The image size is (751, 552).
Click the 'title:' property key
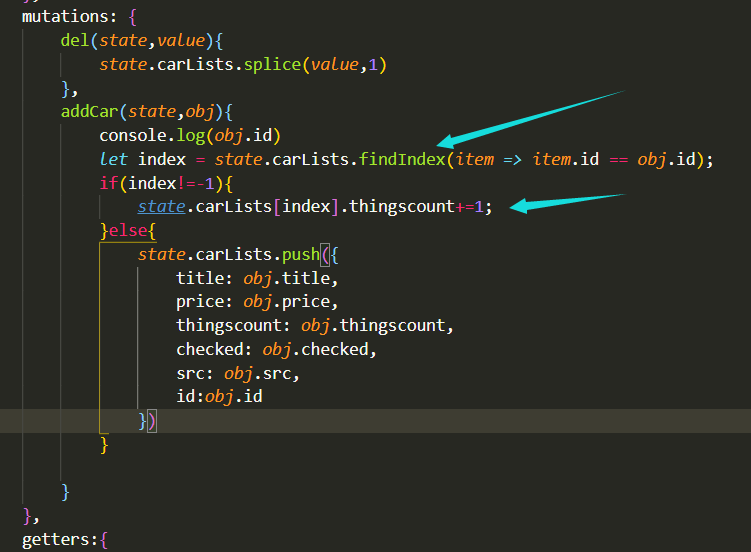[205, 278]
